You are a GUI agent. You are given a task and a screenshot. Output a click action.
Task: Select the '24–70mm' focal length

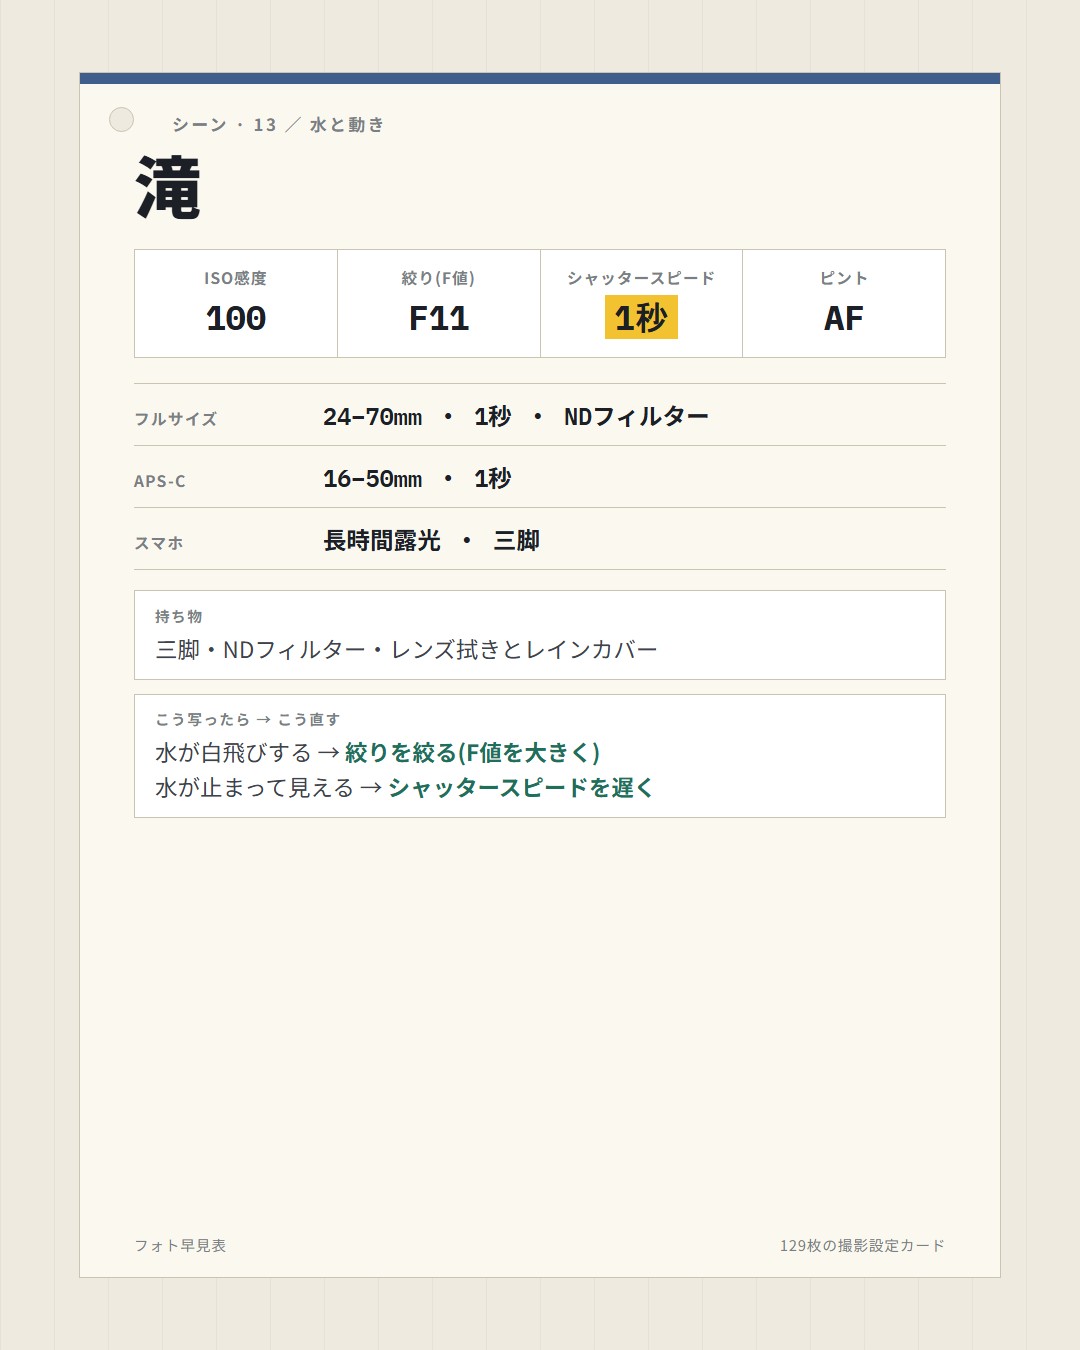click(372, 417)
